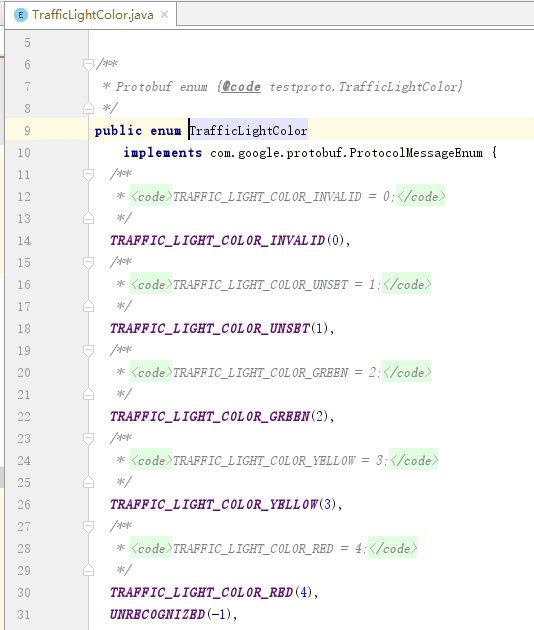Click fold end marker at line 17
Screen dimensions: 534x630
pos(88,306)
